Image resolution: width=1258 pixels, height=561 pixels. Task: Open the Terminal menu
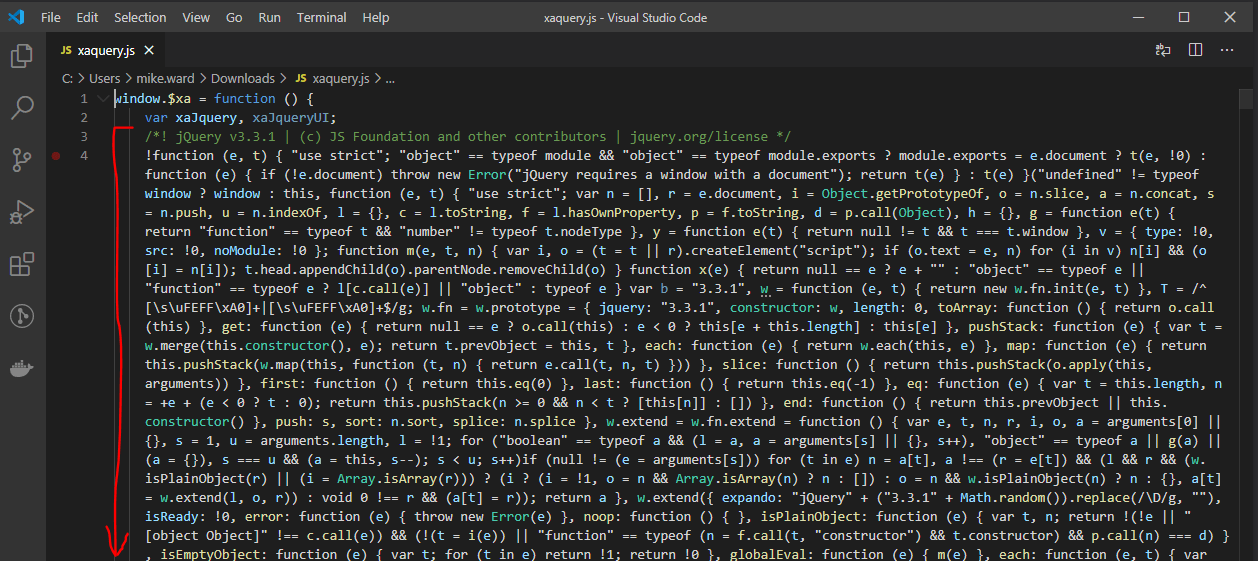coord(322,17)
